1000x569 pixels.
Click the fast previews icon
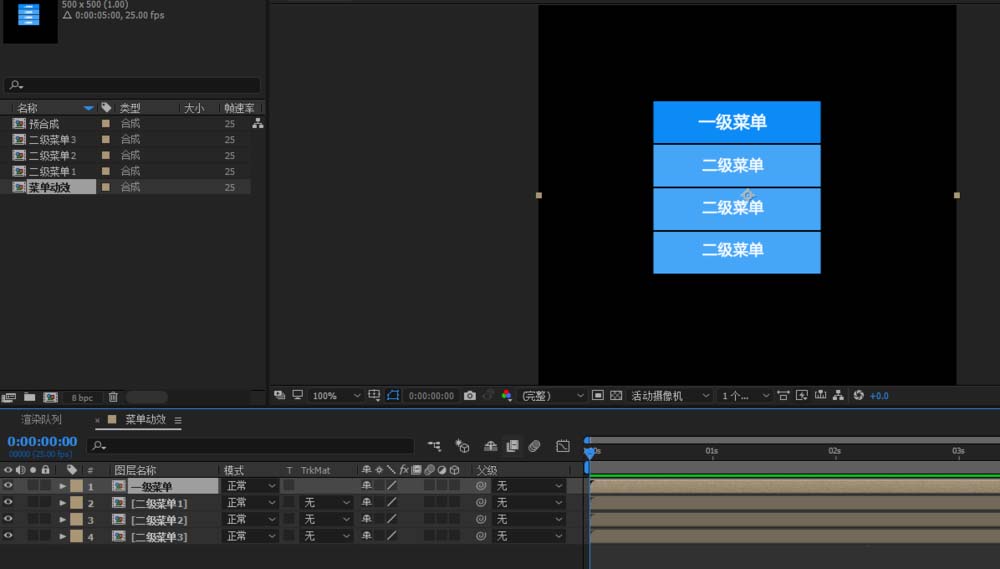[x=802, y=395]
